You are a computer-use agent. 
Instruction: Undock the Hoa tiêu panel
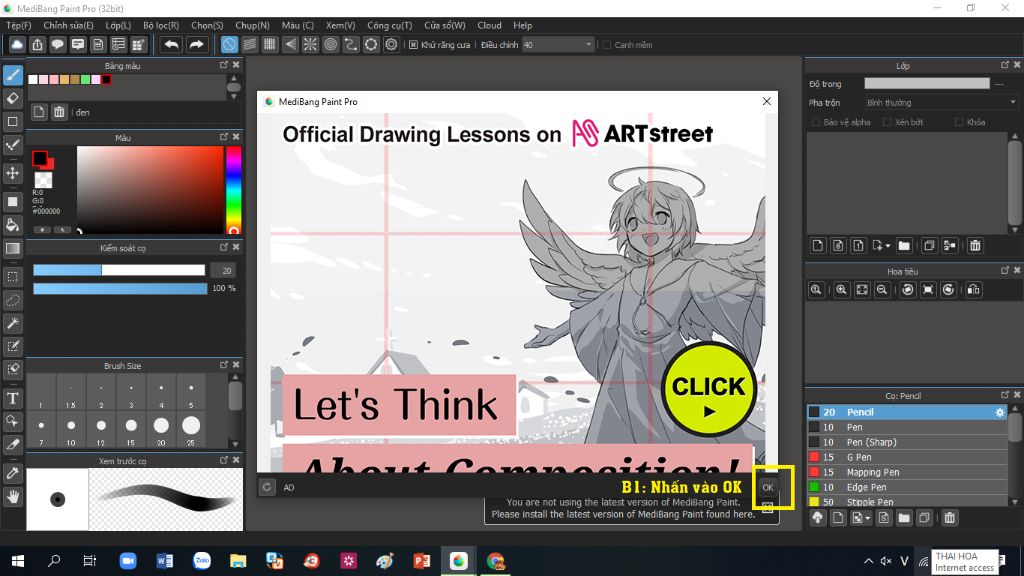pyautogui.click(x=1005, y=270)
